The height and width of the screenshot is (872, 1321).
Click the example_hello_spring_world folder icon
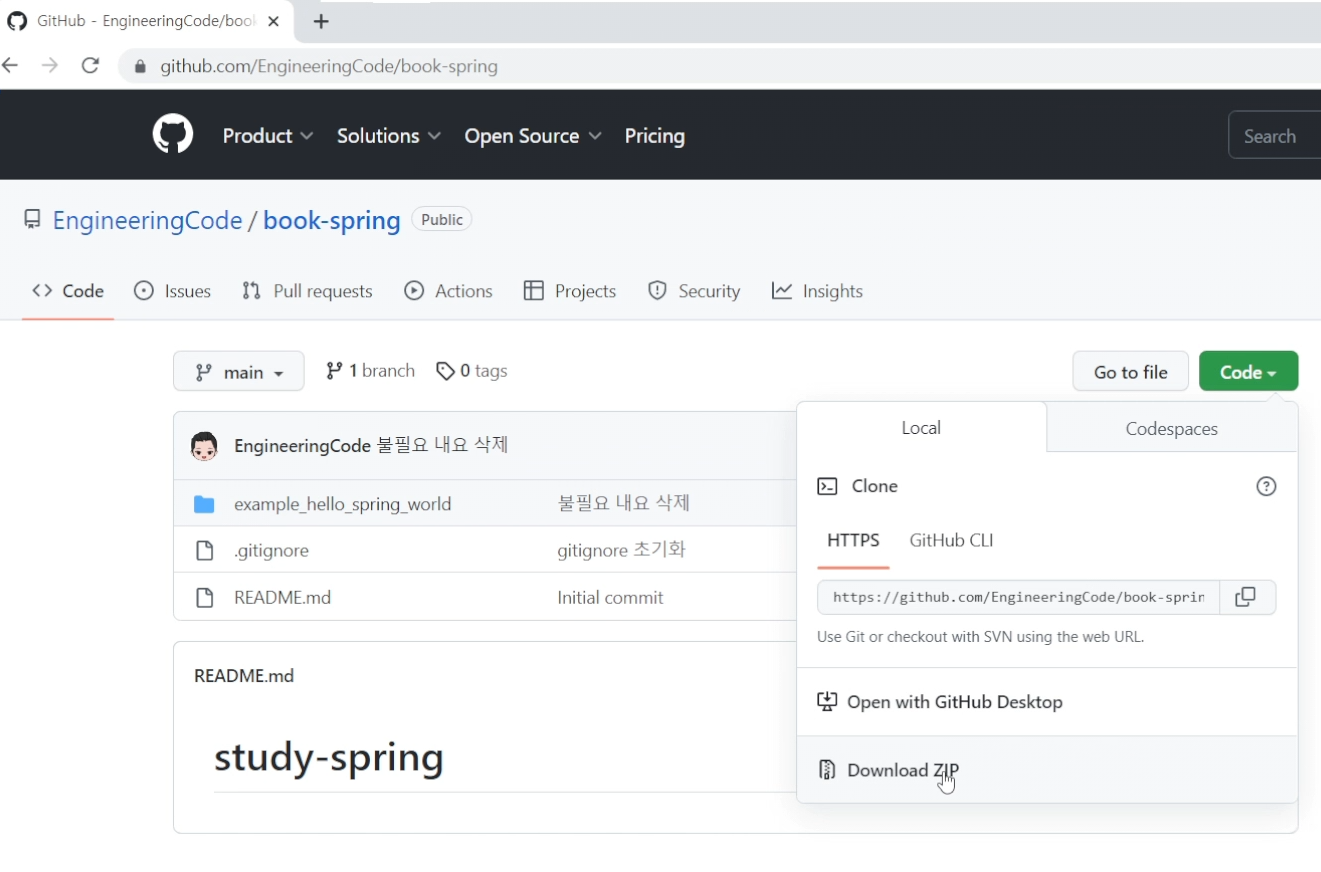[x=204, y=504]
